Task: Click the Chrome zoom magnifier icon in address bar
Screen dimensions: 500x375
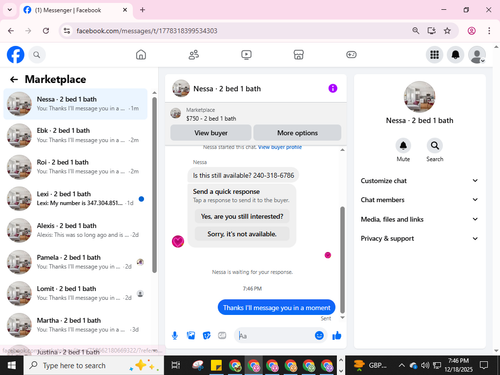Action: pos(416,31)
